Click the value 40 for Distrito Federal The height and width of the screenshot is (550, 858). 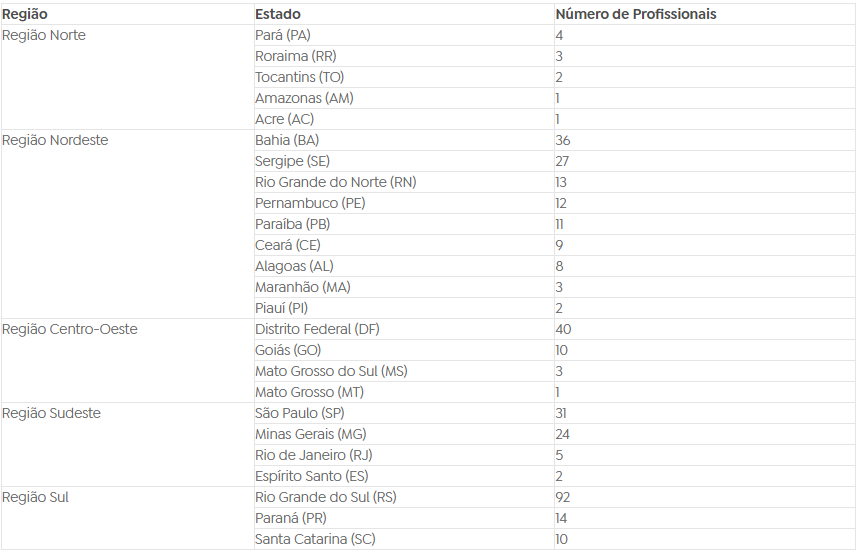(563, 329)
